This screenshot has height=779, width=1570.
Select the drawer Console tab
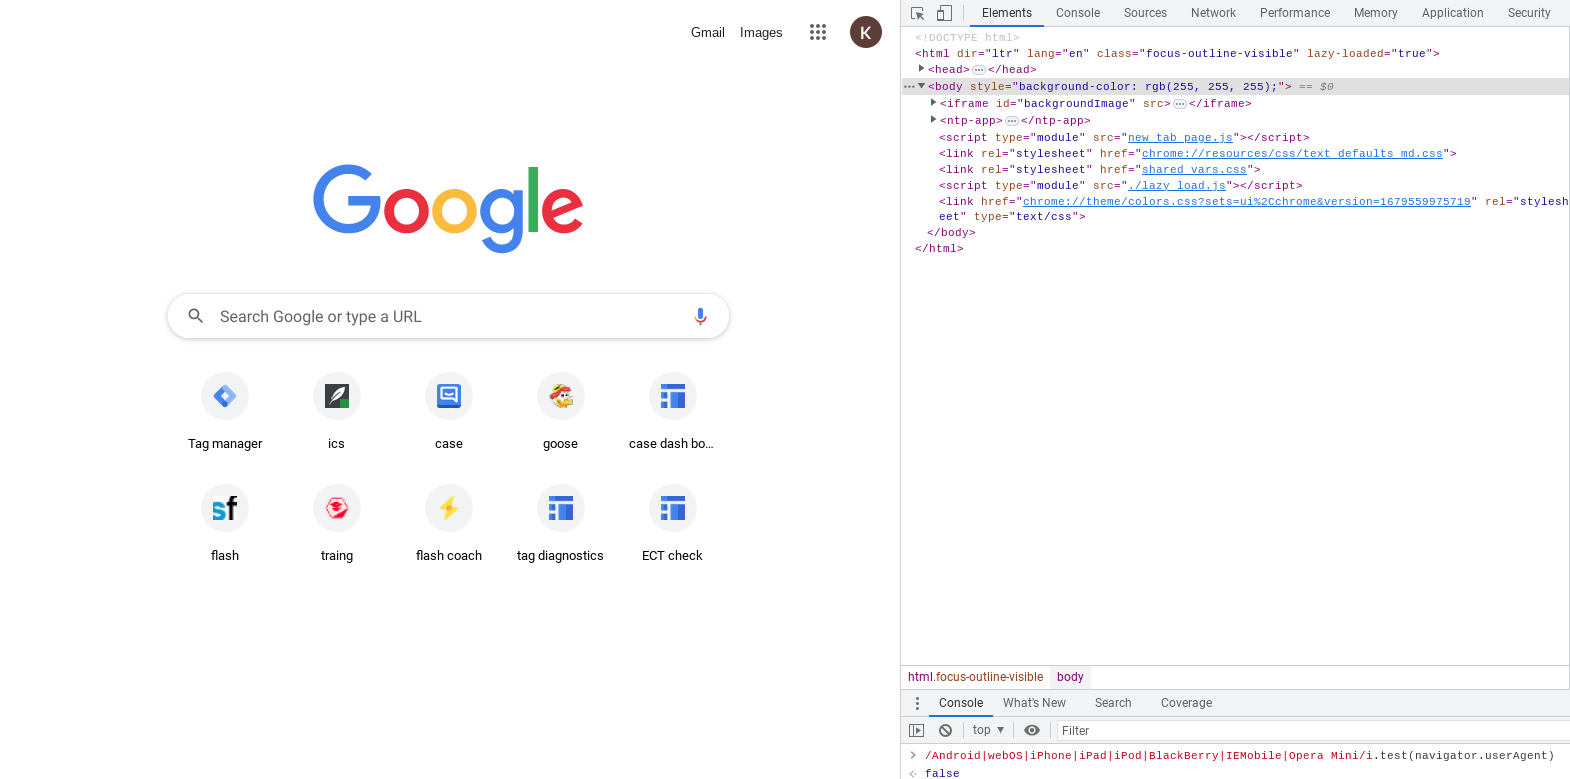tap(961, 703)
